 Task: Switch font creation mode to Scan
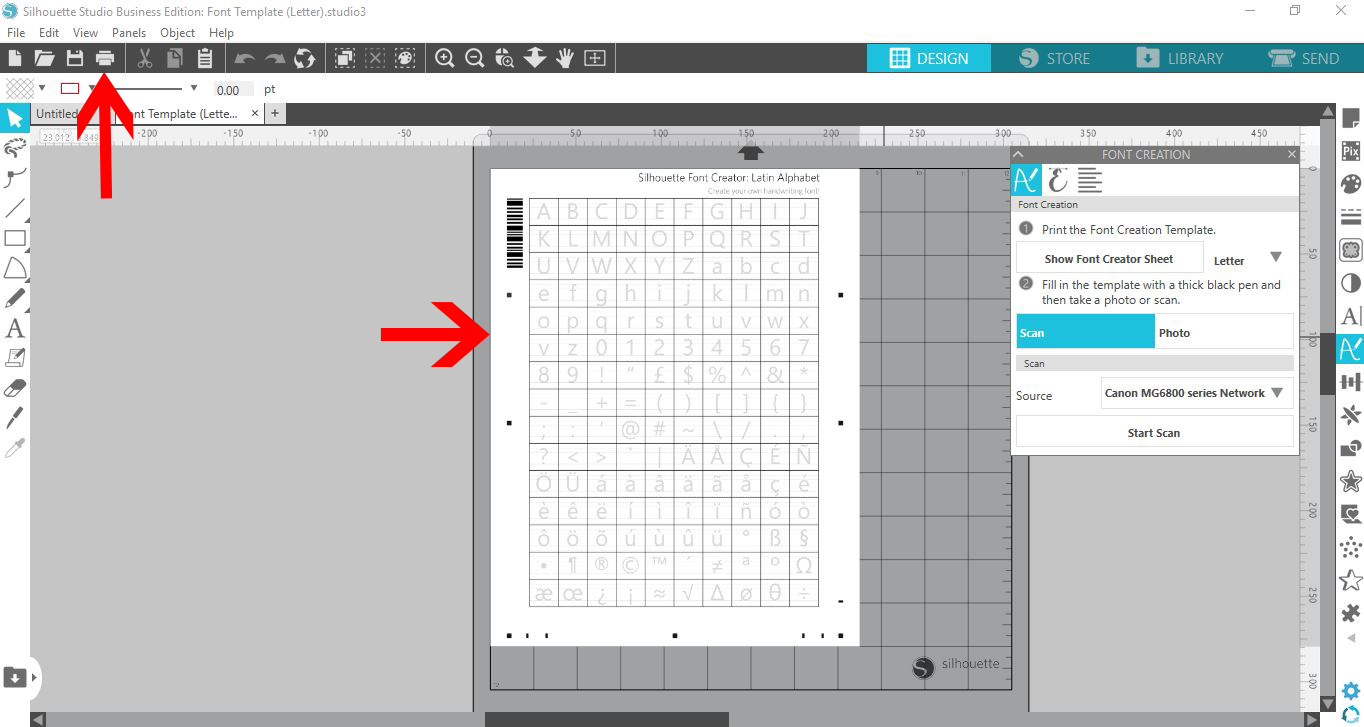(1085, 331)
